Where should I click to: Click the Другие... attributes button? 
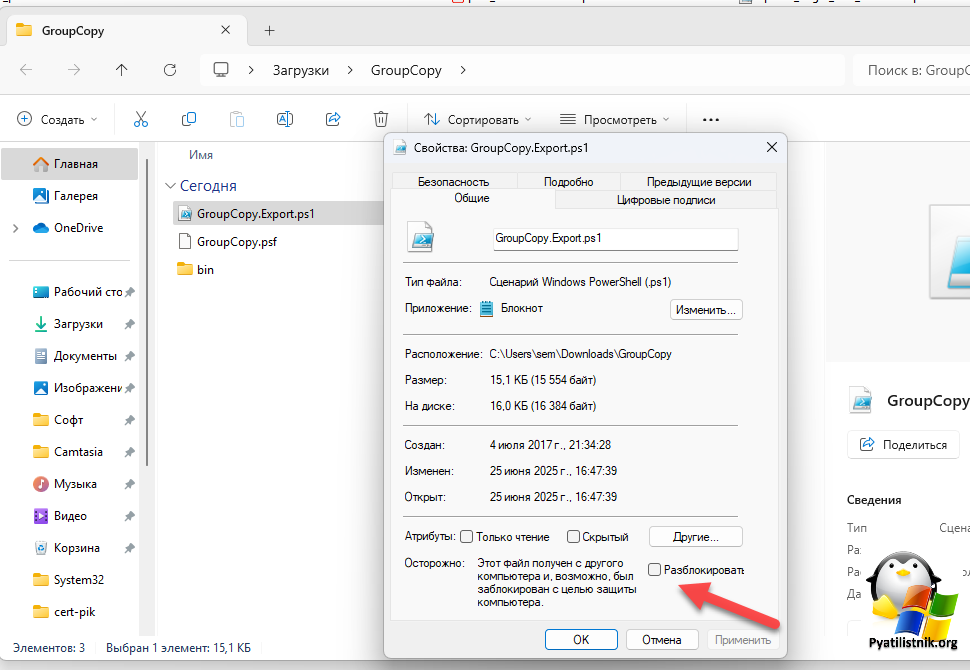(695, 537)
